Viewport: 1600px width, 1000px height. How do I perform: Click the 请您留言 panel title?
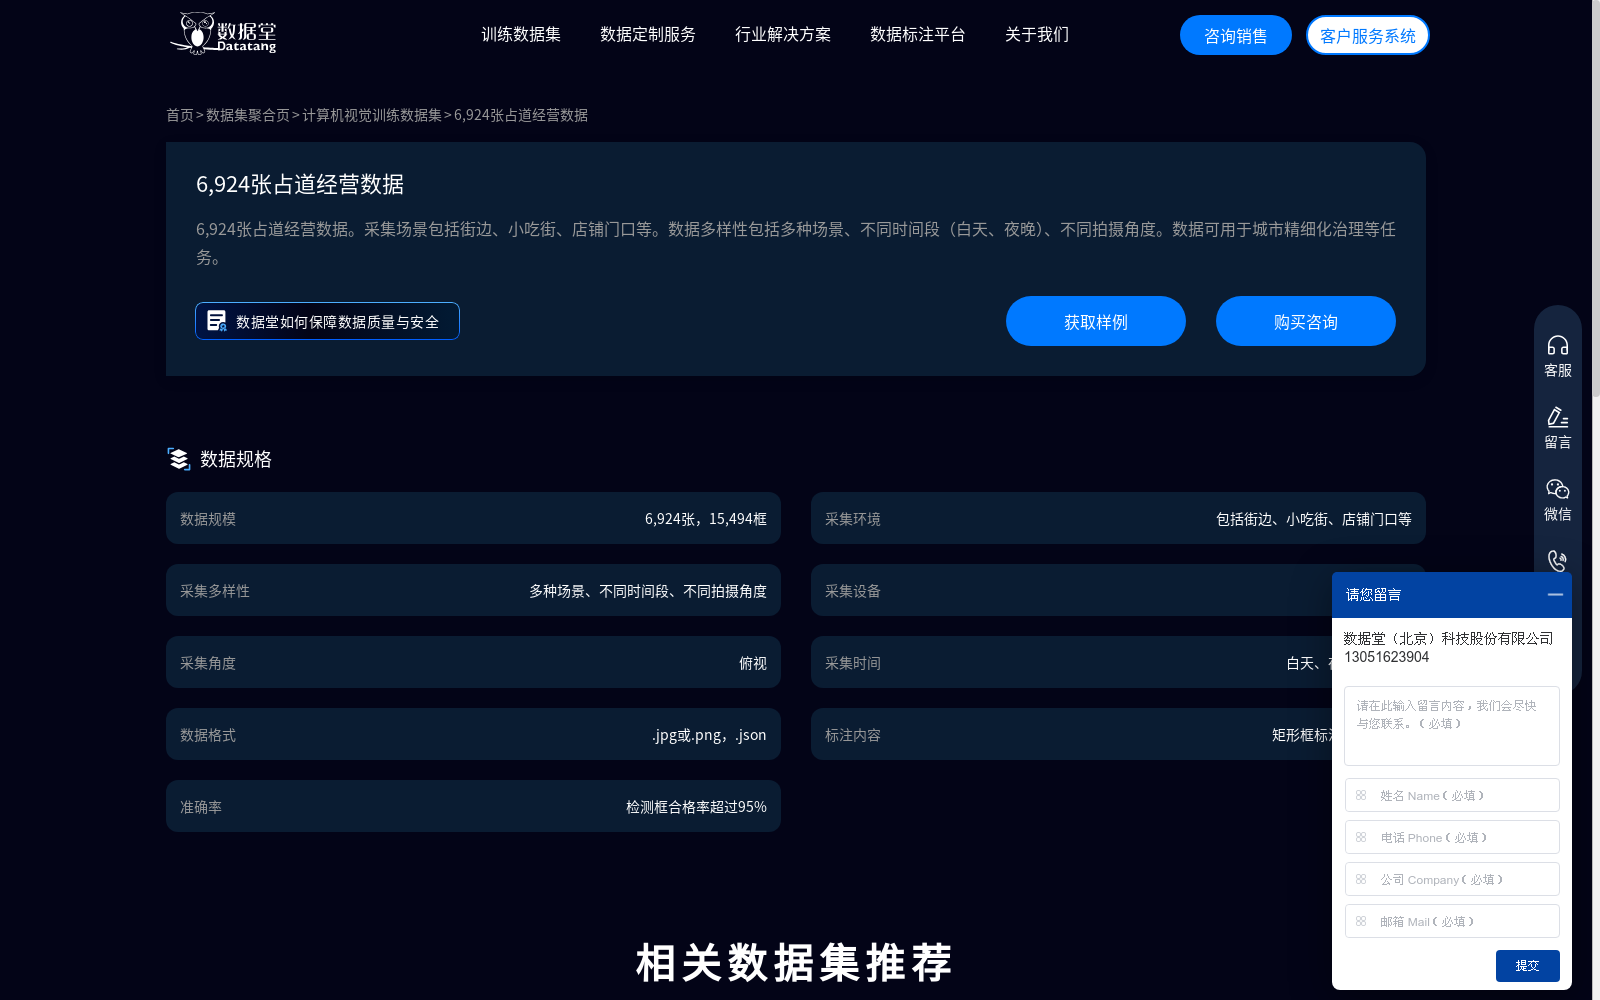tap(1373, 595)
